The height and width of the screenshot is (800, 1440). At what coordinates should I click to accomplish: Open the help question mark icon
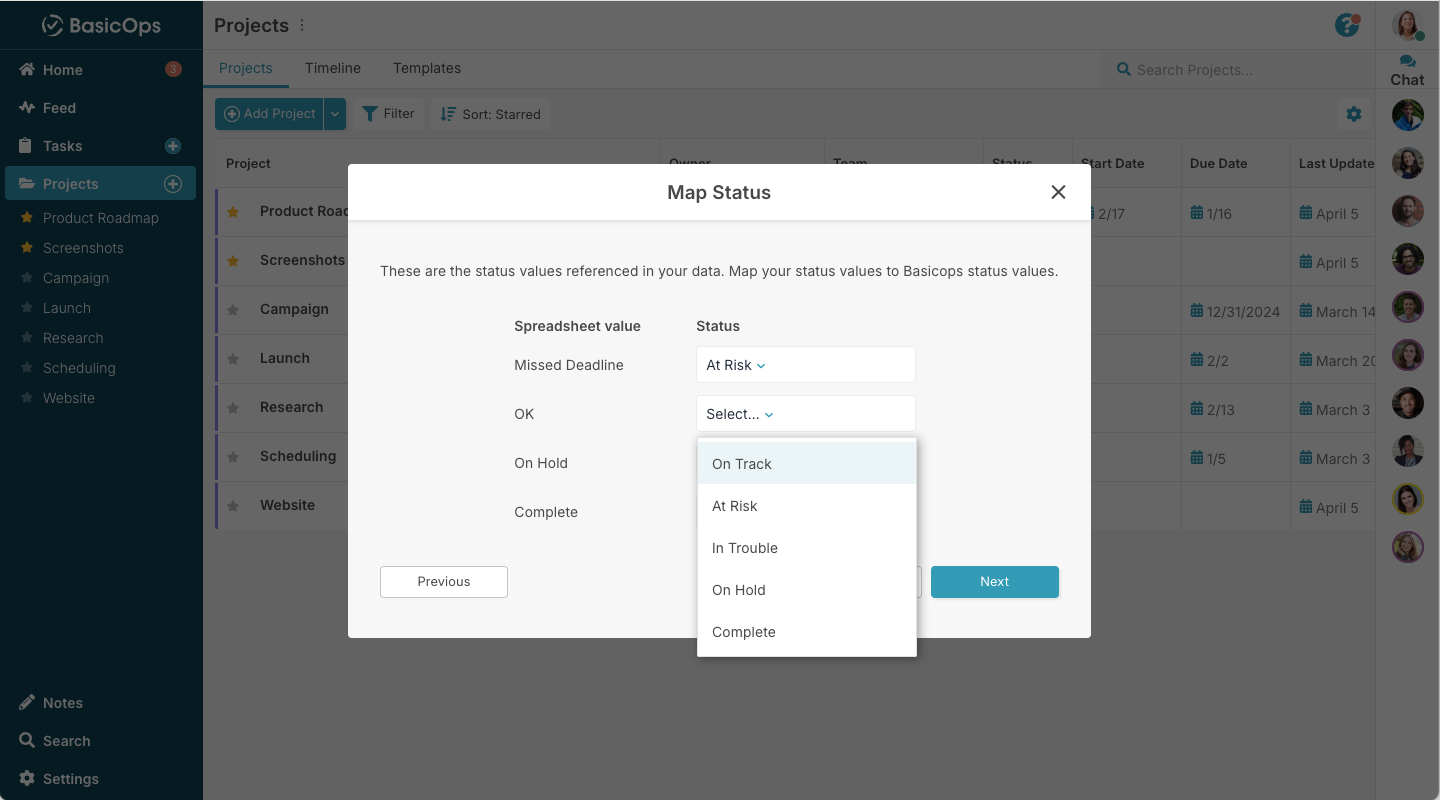1347,25
